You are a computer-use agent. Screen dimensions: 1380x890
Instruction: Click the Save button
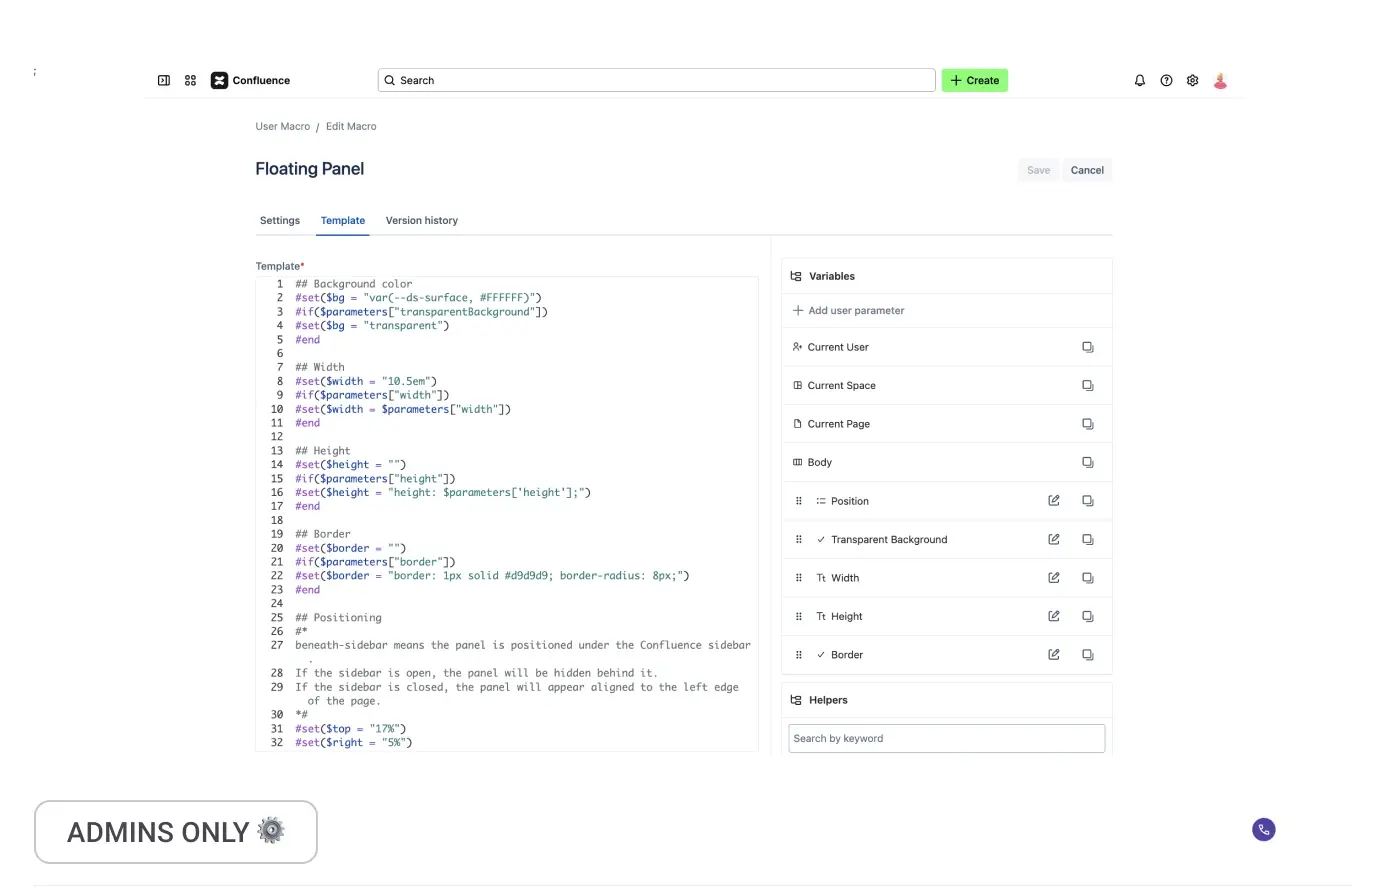coord(1039,170)
